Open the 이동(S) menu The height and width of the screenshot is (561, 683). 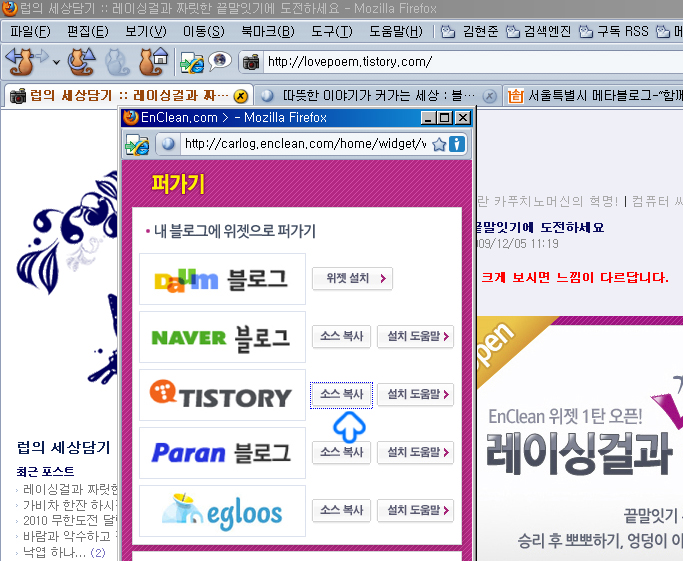click(203, 31)
